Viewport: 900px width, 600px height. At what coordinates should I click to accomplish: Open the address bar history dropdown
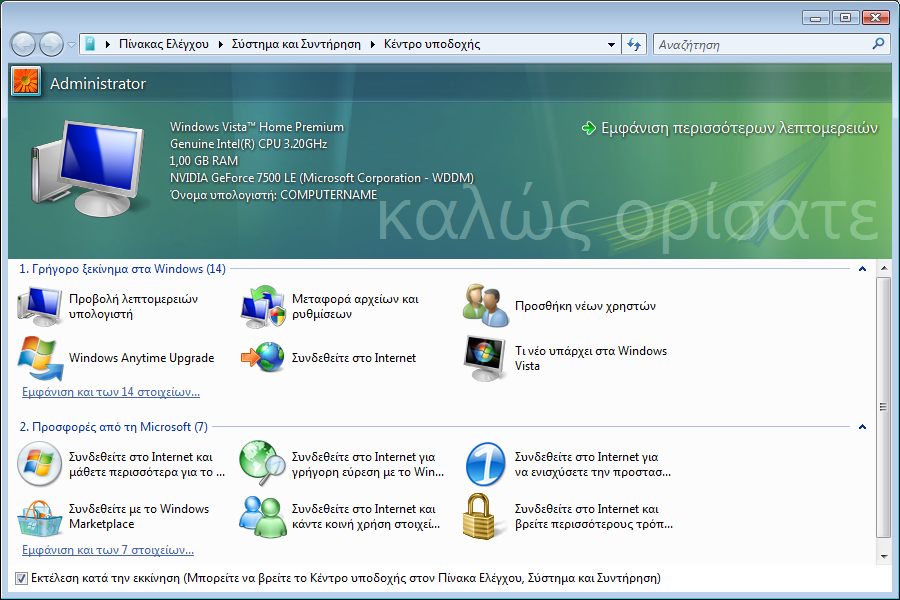(611, 44)
